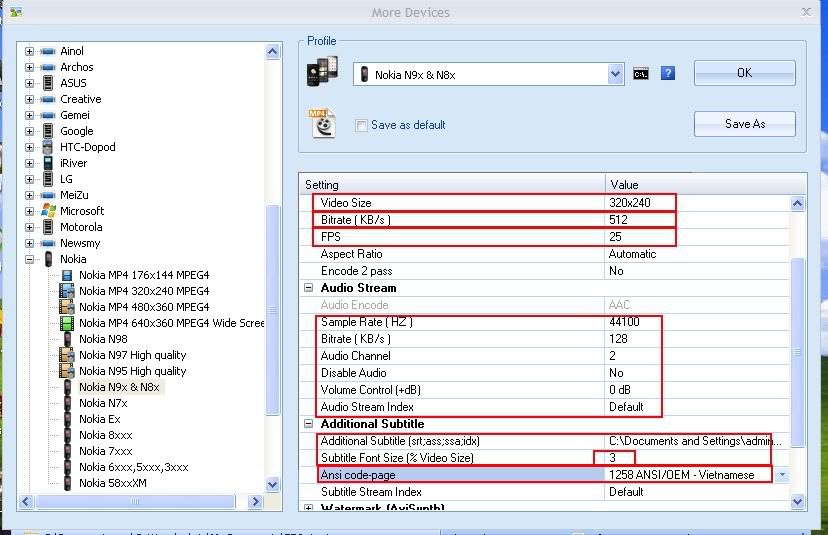828x535 pixels.
Task: Expand the Watermark section
Action: (x=308, y=508)
